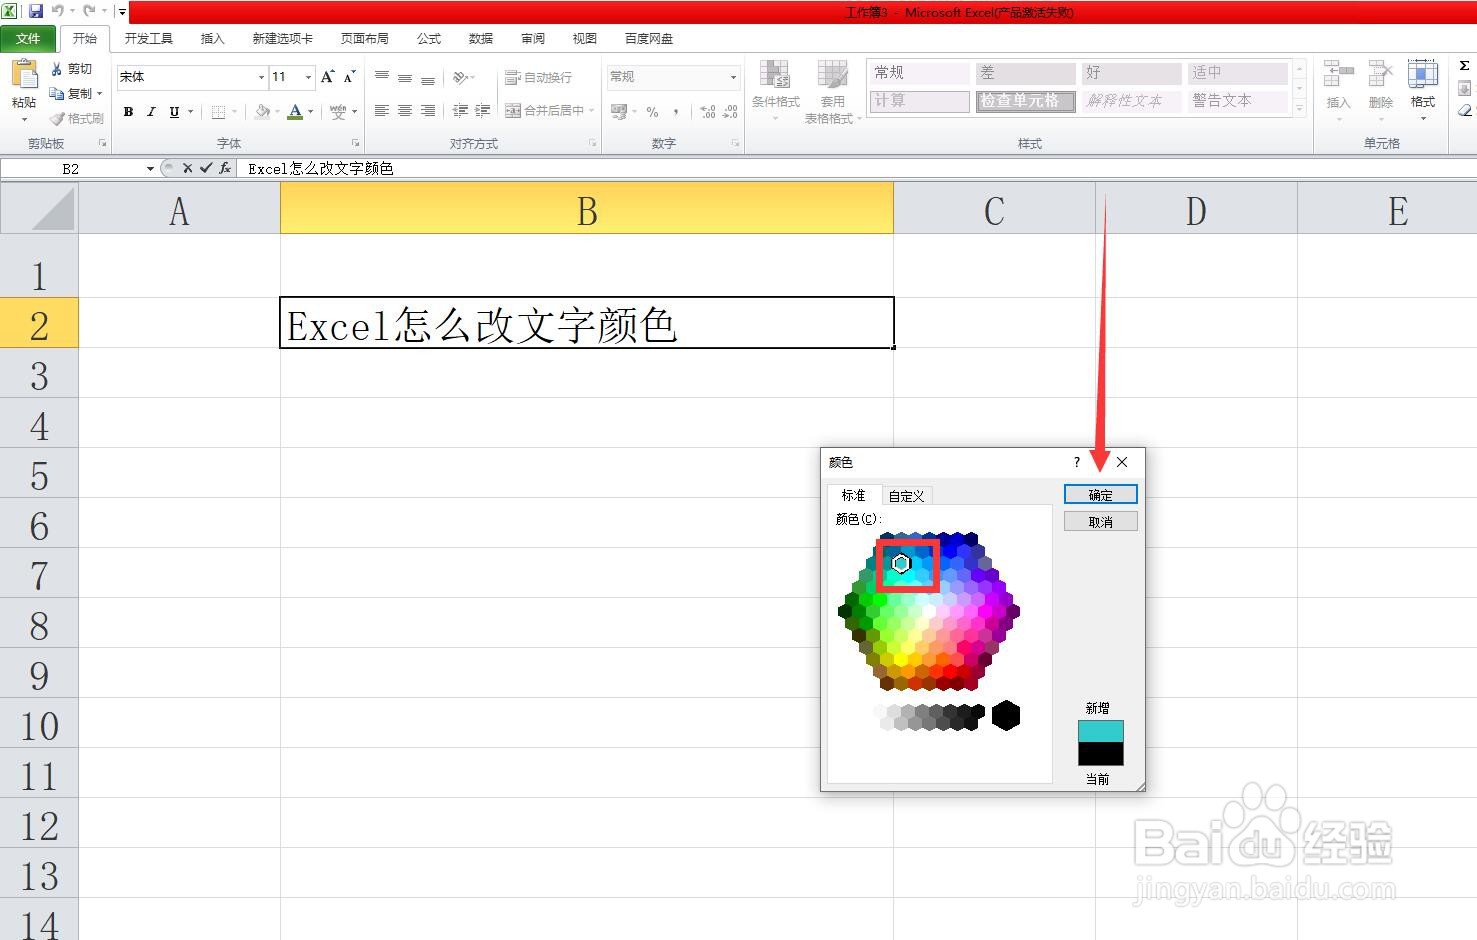Enable 自动换行 (Wrap Text) in Alignment group
This screenshot has width=1477, height=940.
[x=540, y=76]
